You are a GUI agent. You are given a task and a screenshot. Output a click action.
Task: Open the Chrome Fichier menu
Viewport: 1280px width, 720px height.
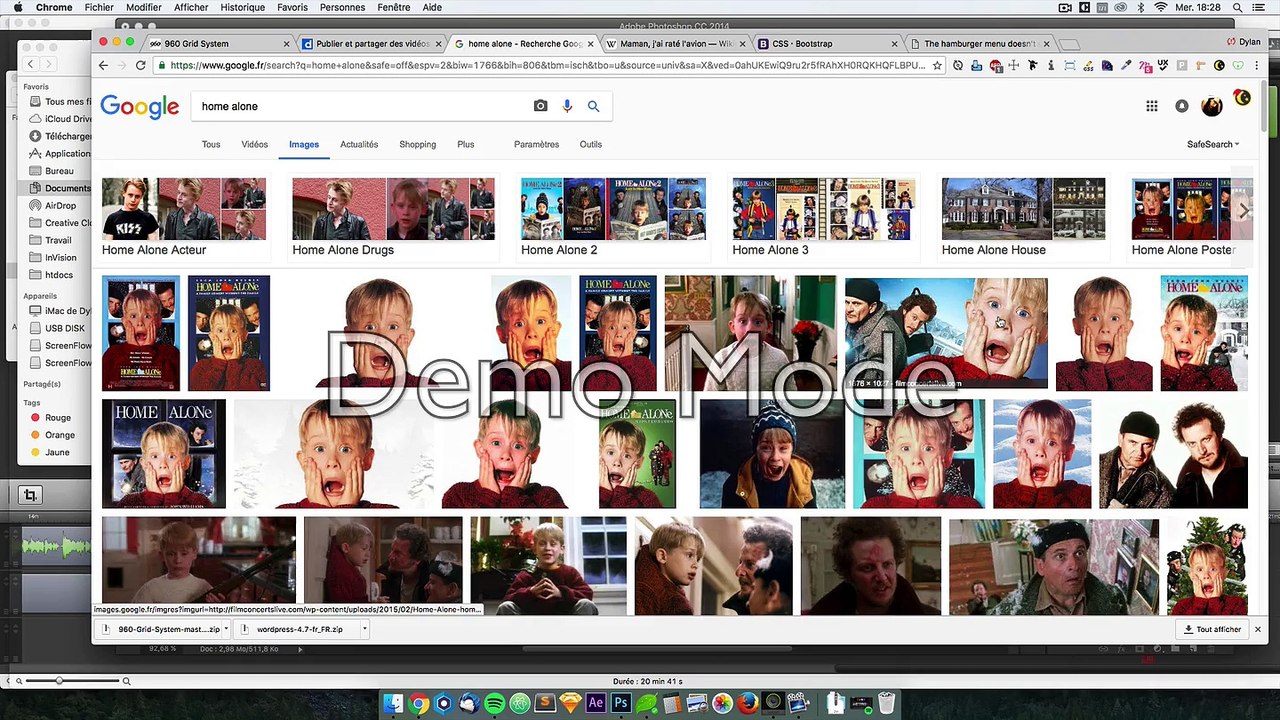99,7
